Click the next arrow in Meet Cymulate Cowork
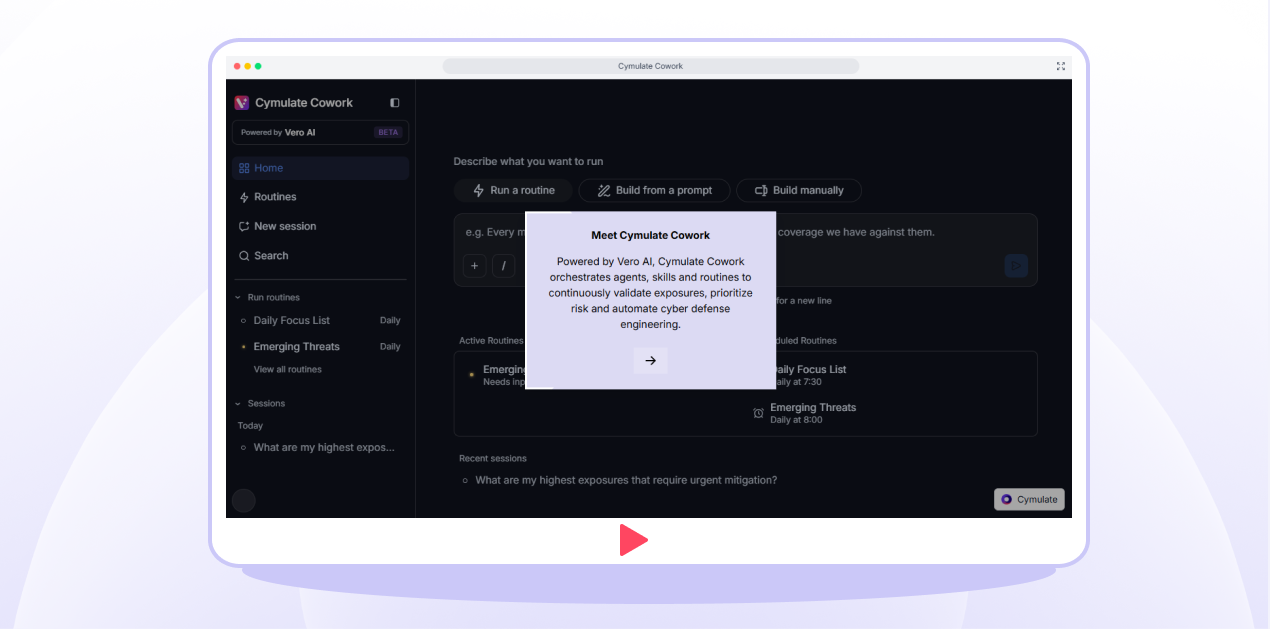The width and height of the screenshot is (1270, 629). click(x=650, y=361)
